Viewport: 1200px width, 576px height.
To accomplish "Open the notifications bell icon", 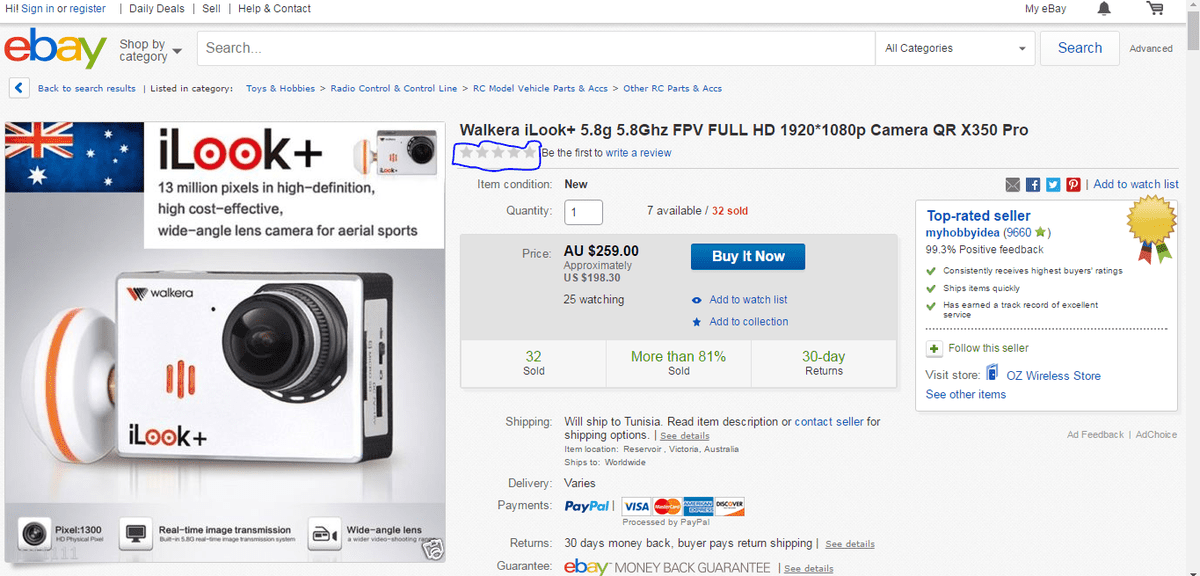I will (1104, 9).
